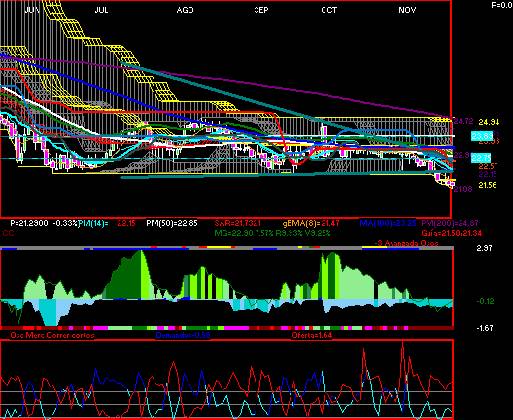Image resolution: width=513 pixels, height=420 pixels.
Task: Click the NOV month label on the time axis
Action: click(x=407, y=10)
